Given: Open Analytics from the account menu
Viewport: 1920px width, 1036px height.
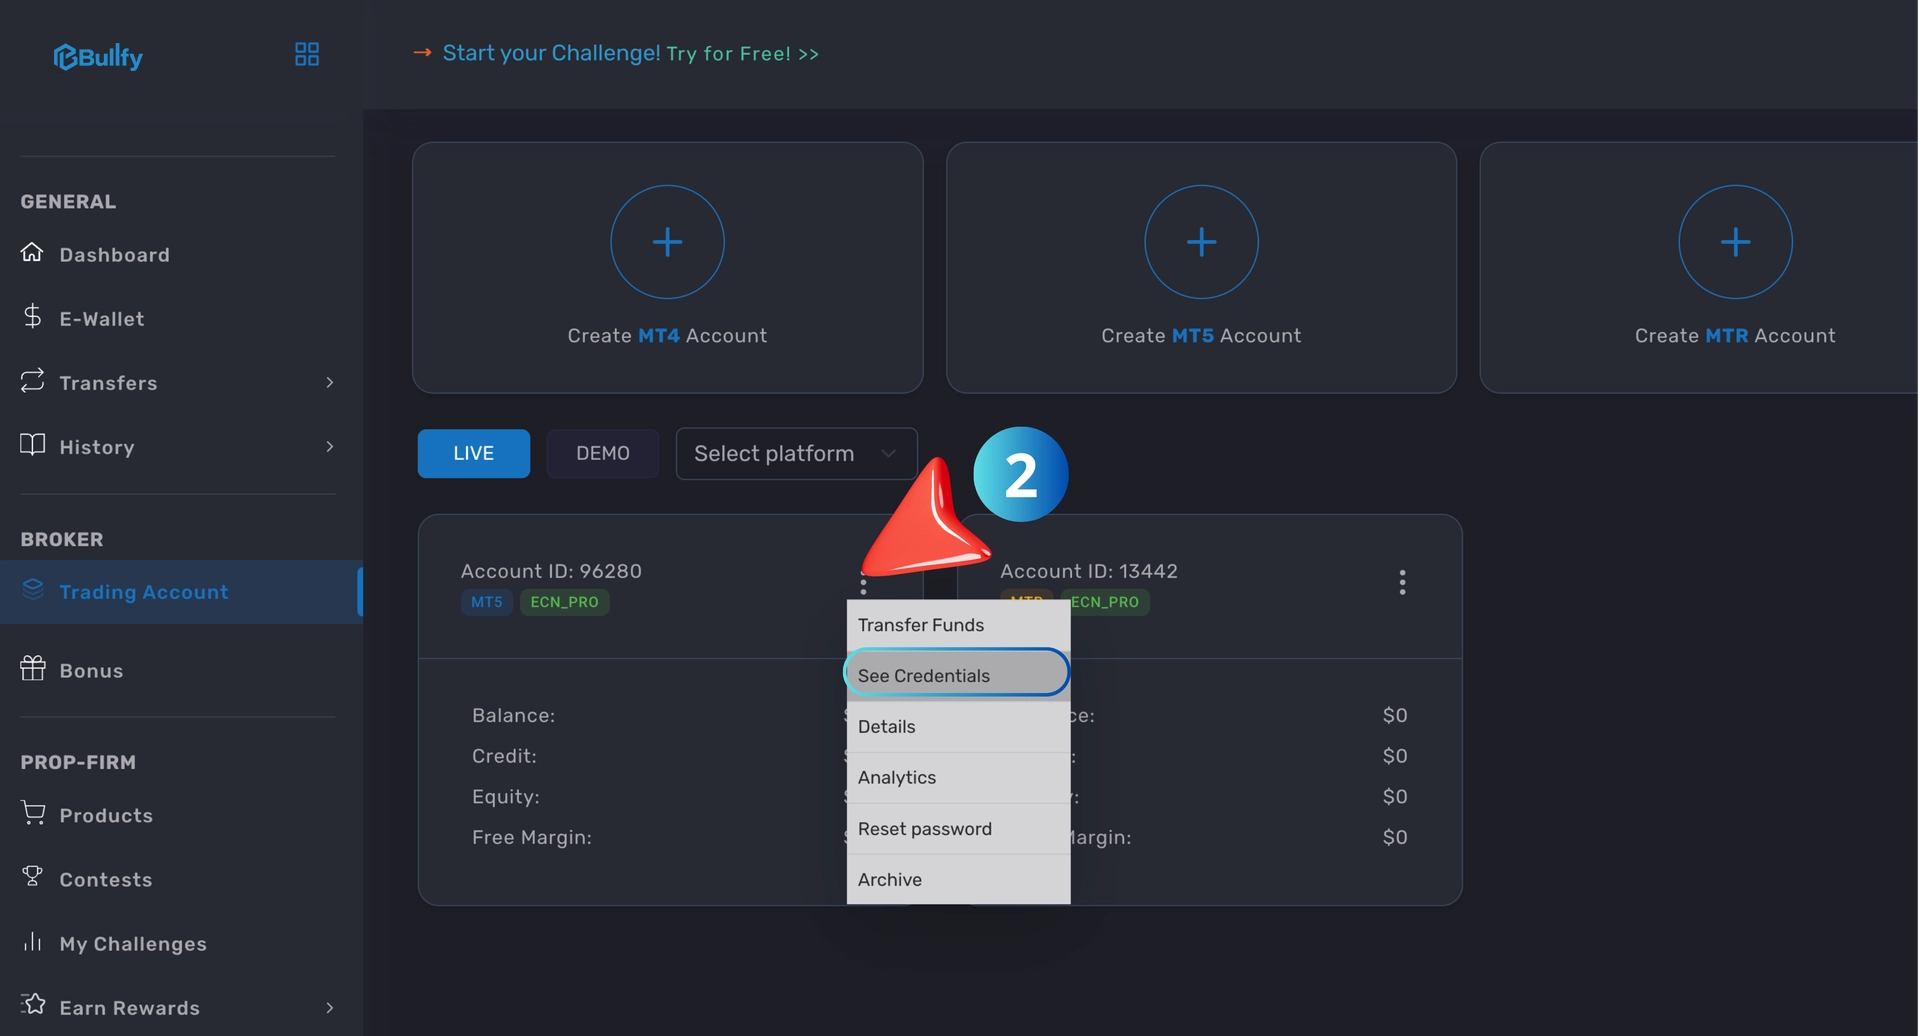Looking at the screenshot, I should 958,778.
